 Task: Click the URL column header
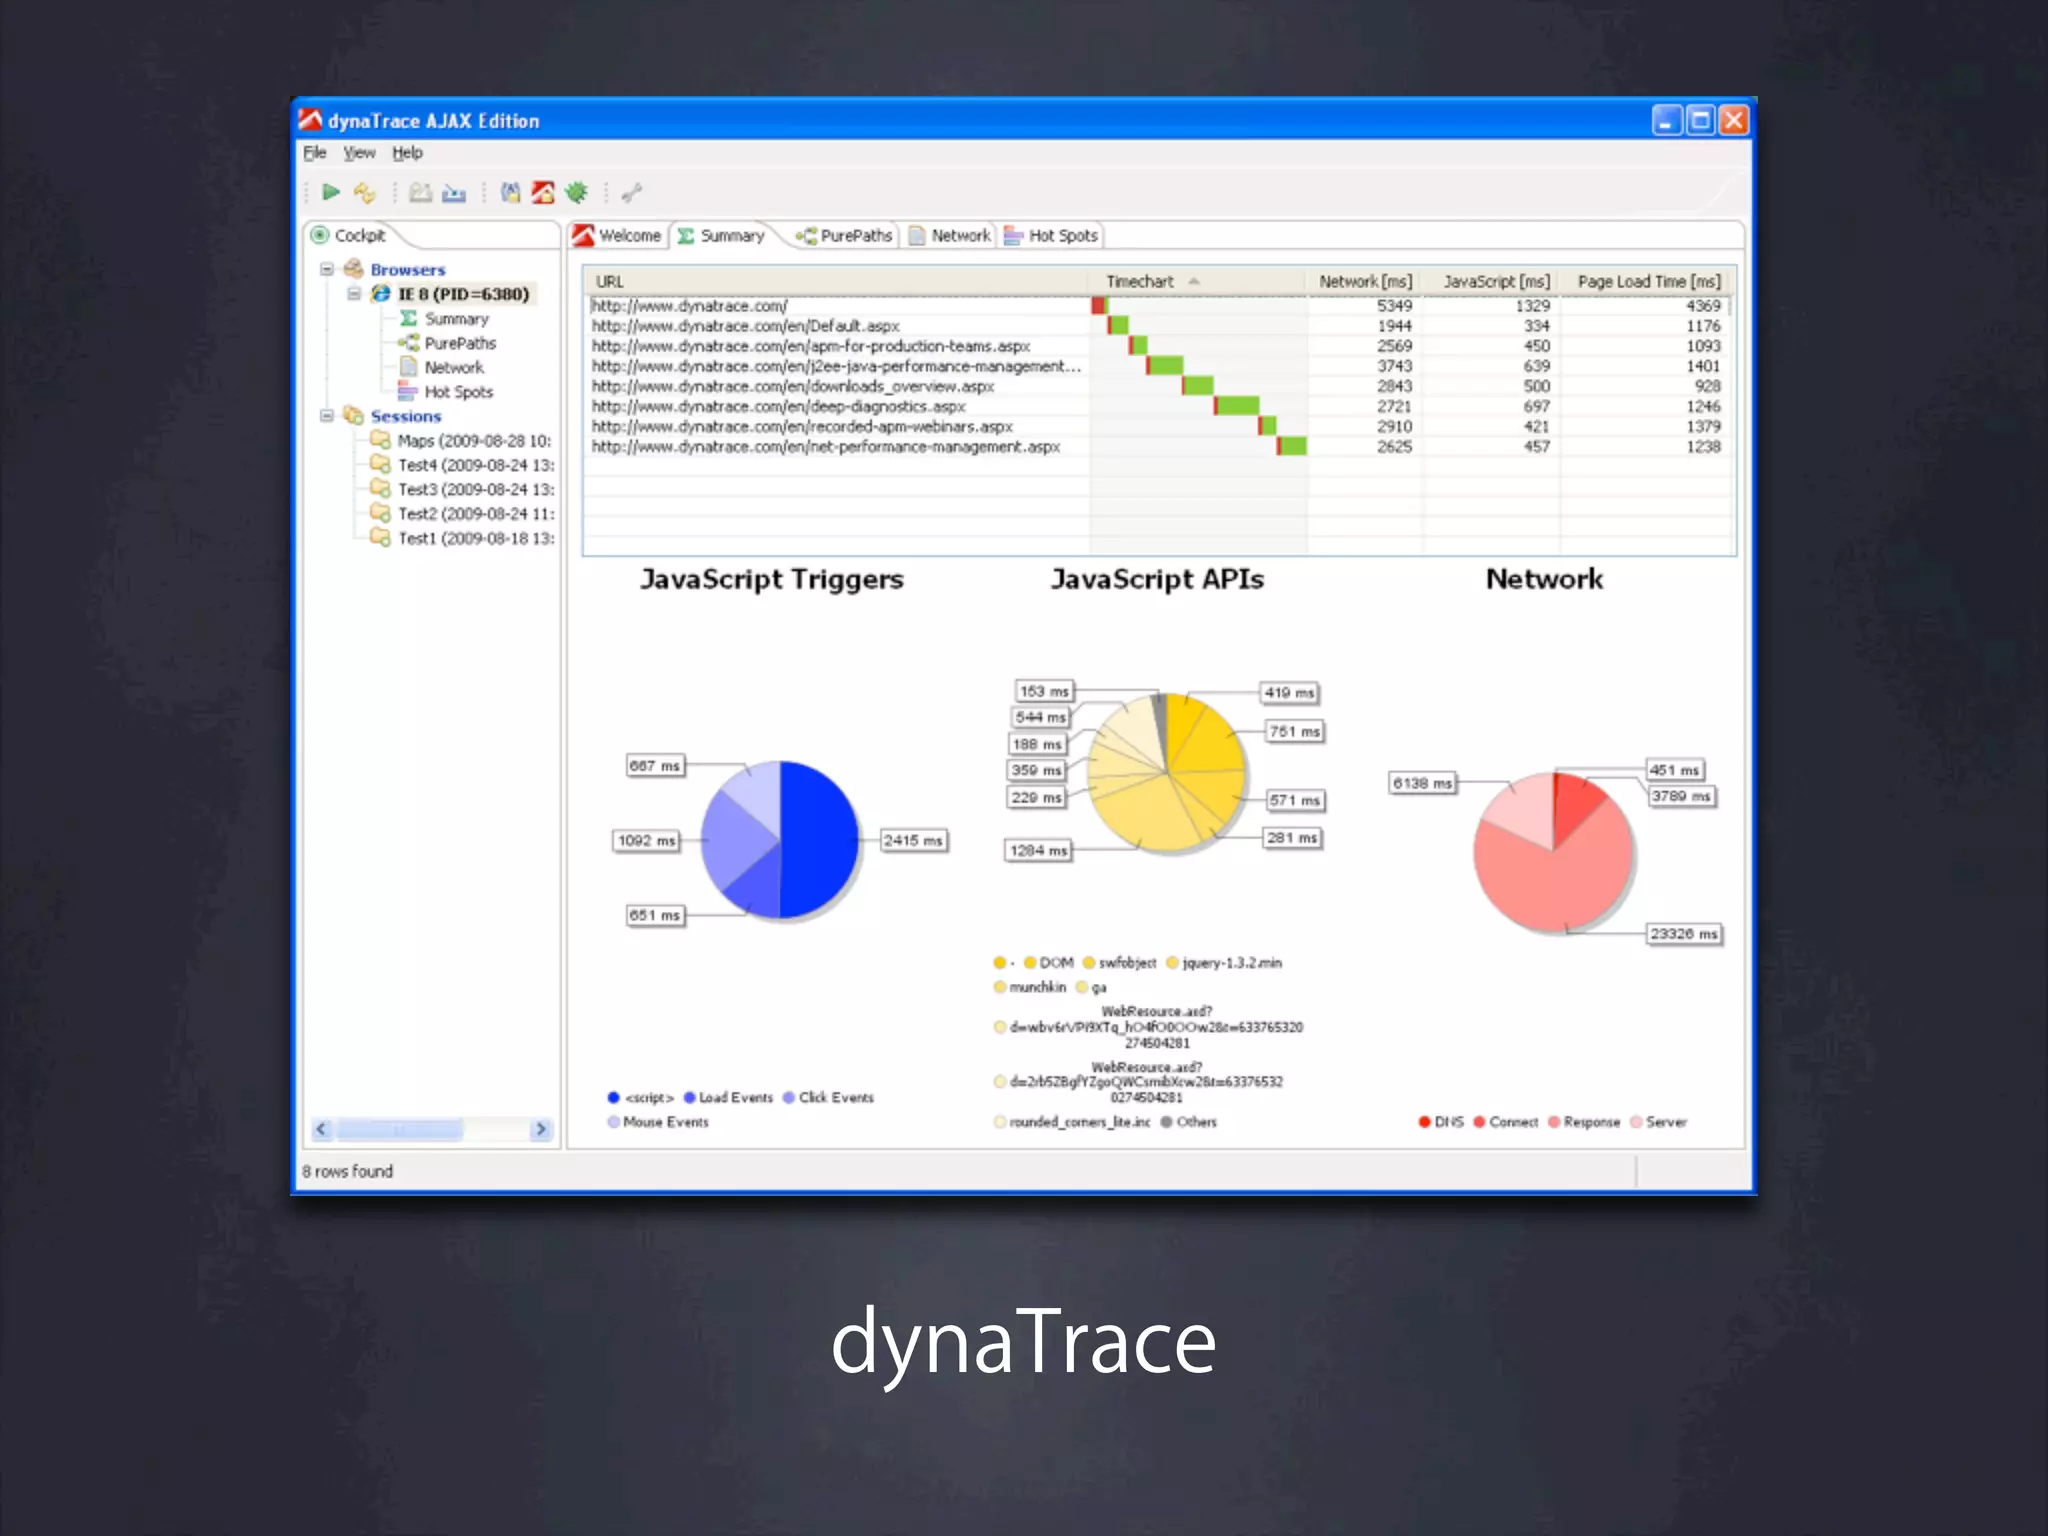click(x=838, y=282)
